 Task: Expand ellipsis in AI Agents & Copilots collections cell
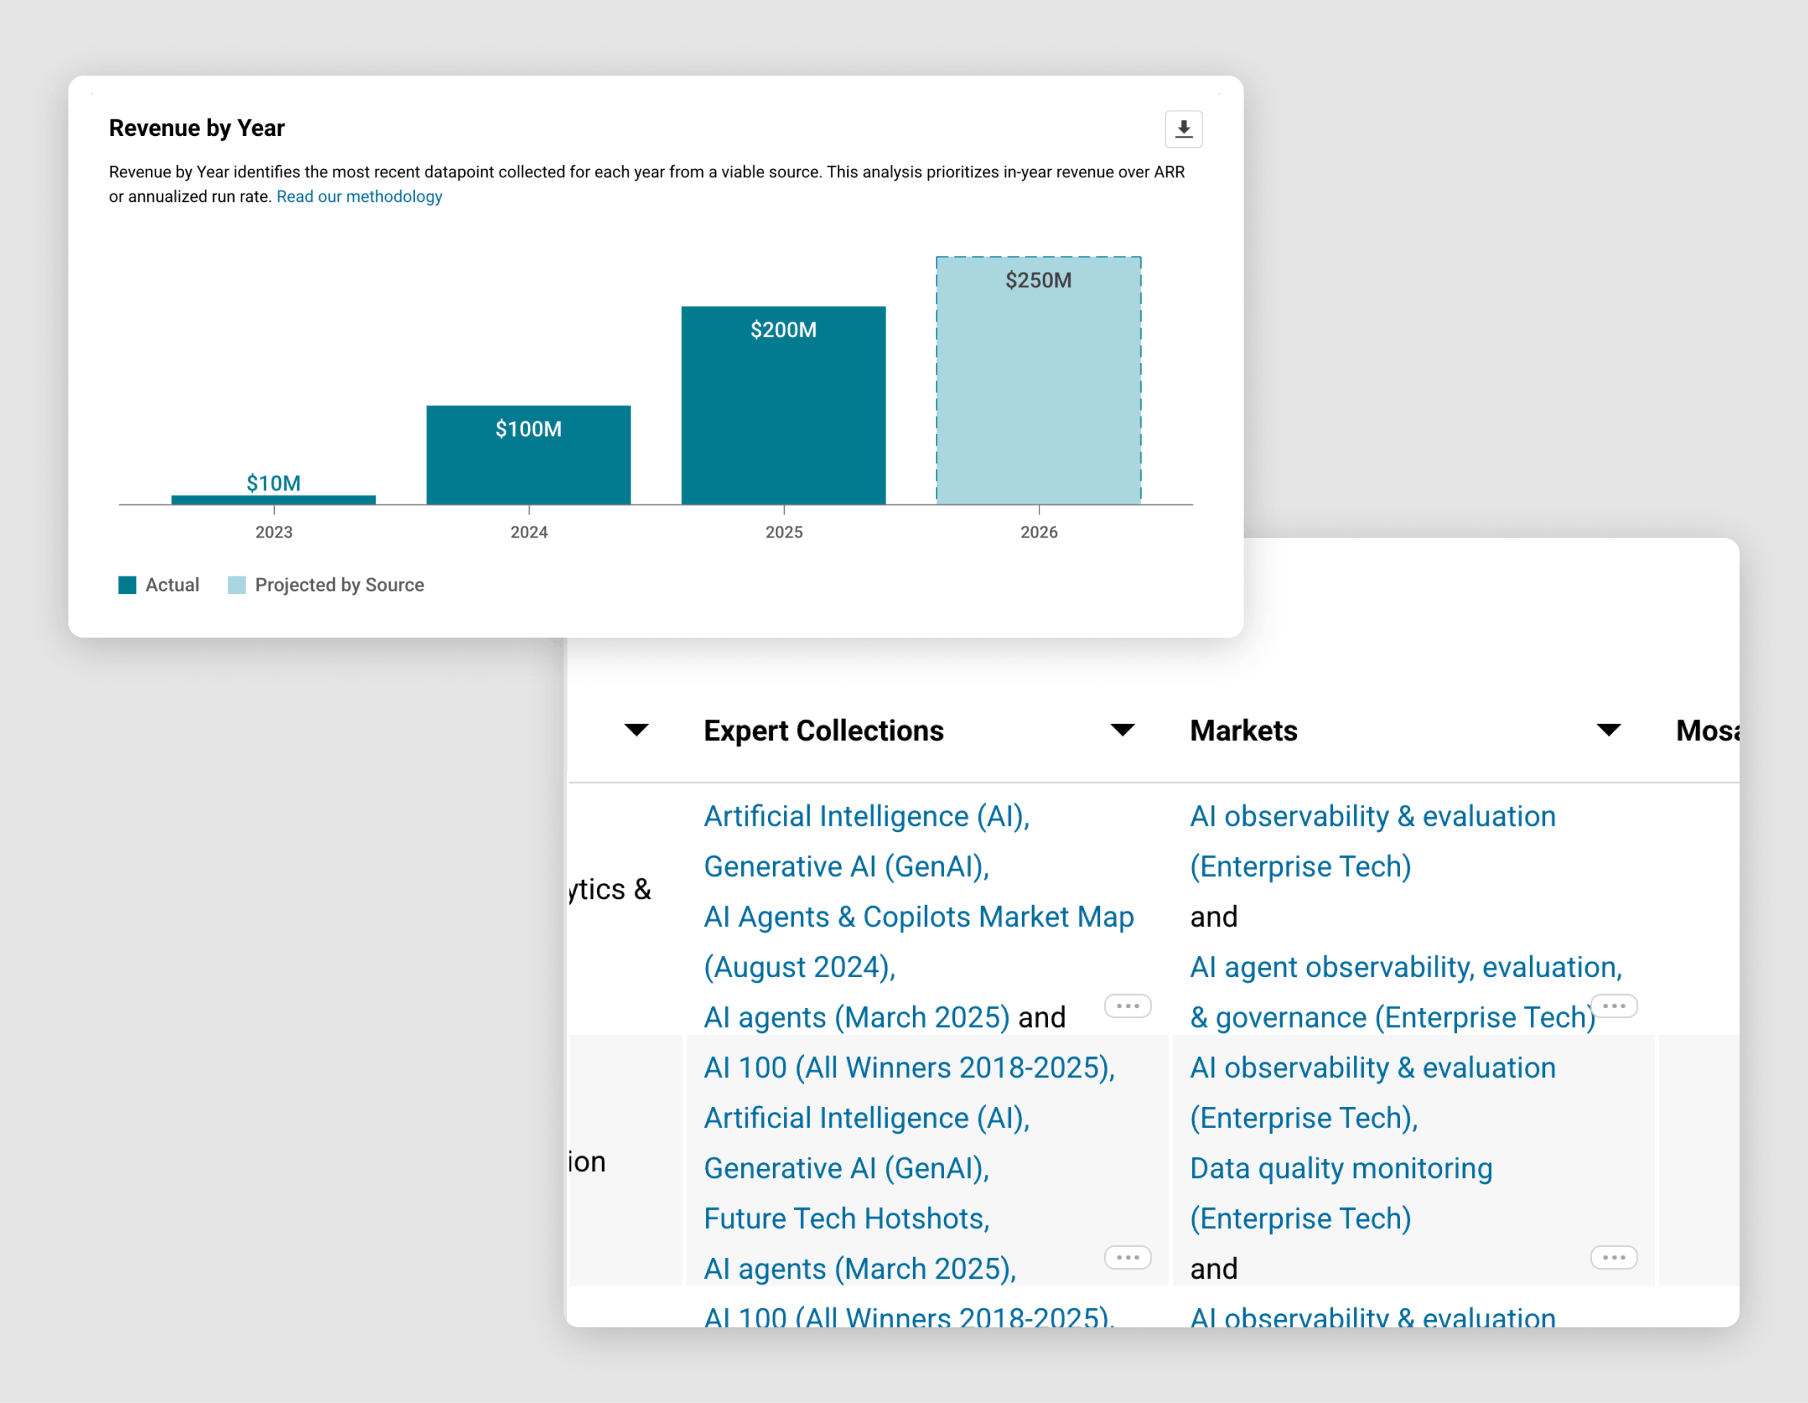tap(1128, 1006)
